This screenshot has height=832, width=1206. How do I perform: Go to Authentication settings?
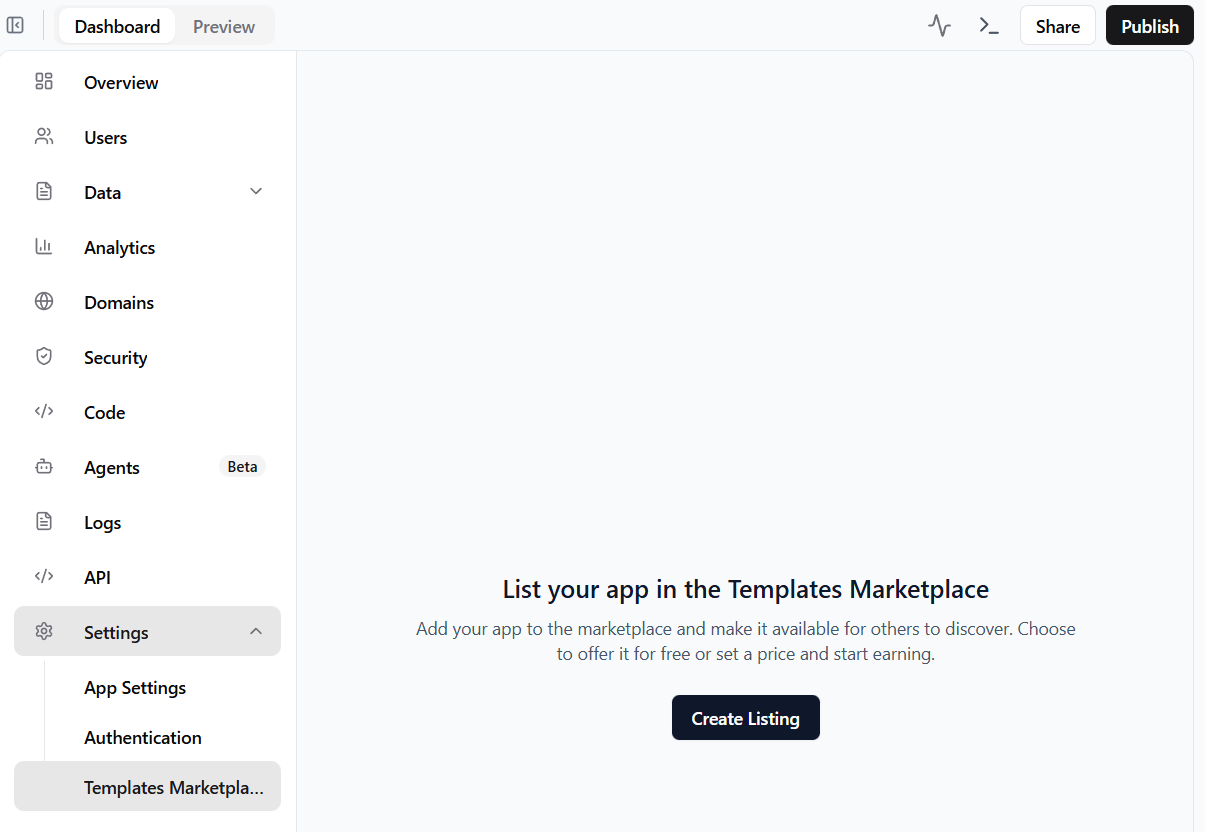point(142,737)
